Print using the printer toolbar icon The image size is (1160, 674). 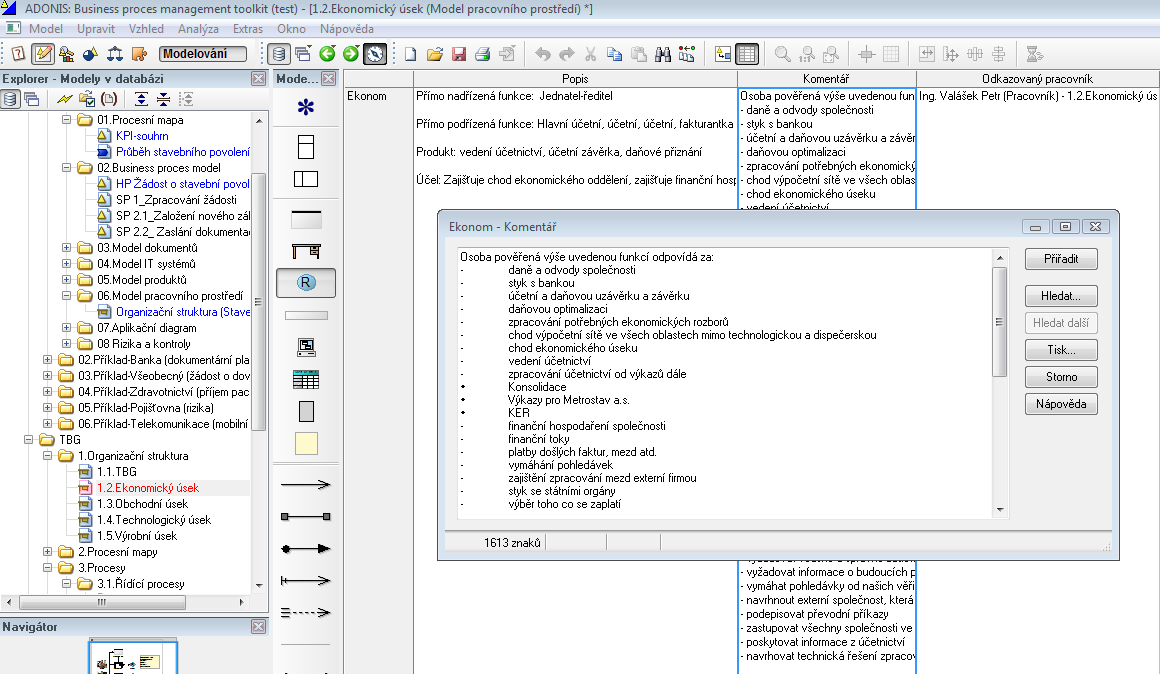[x=482, y=54]
